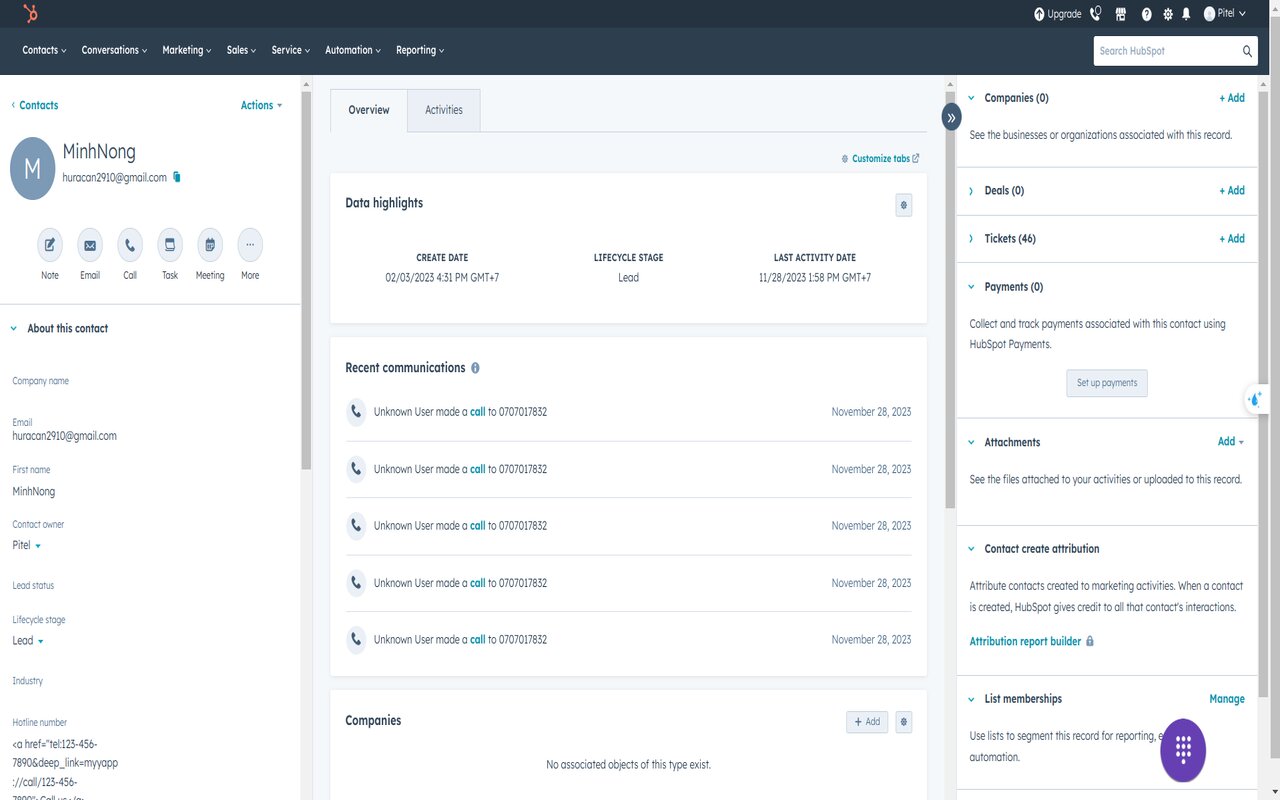Viewport: 1280px width, 800px height.
Task: Click the Customize tabs link
Action: pos(880,158)
